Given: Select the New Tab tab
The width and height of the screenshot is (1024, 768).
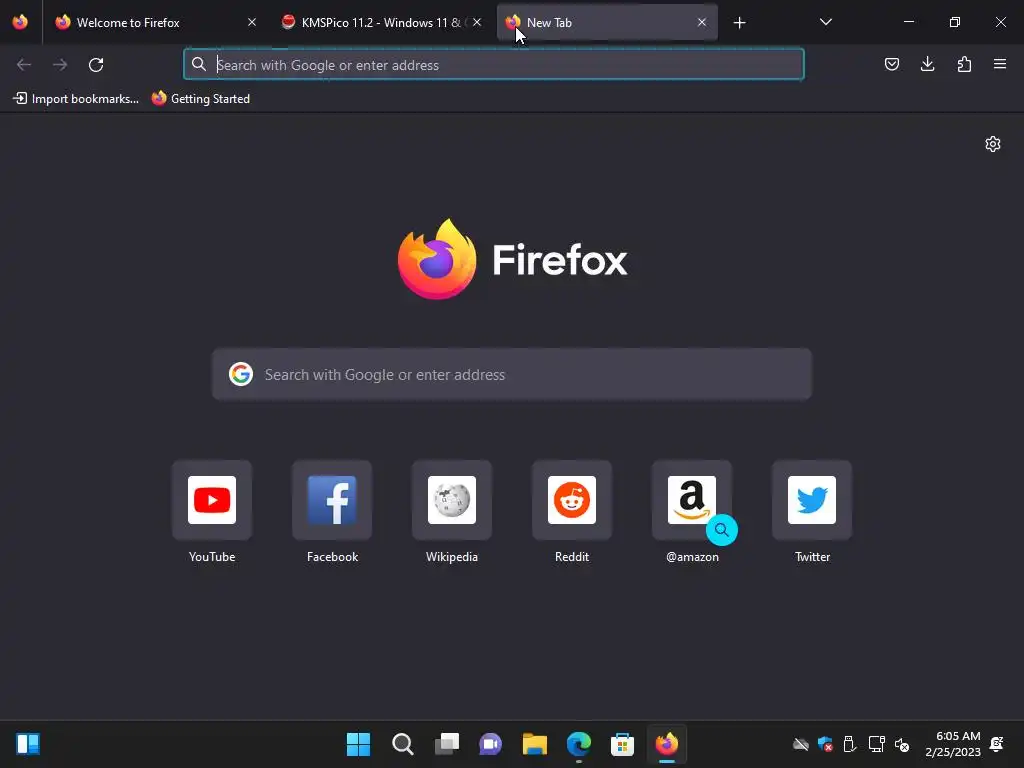Looking at the screenshot, I should click(607, 22).
